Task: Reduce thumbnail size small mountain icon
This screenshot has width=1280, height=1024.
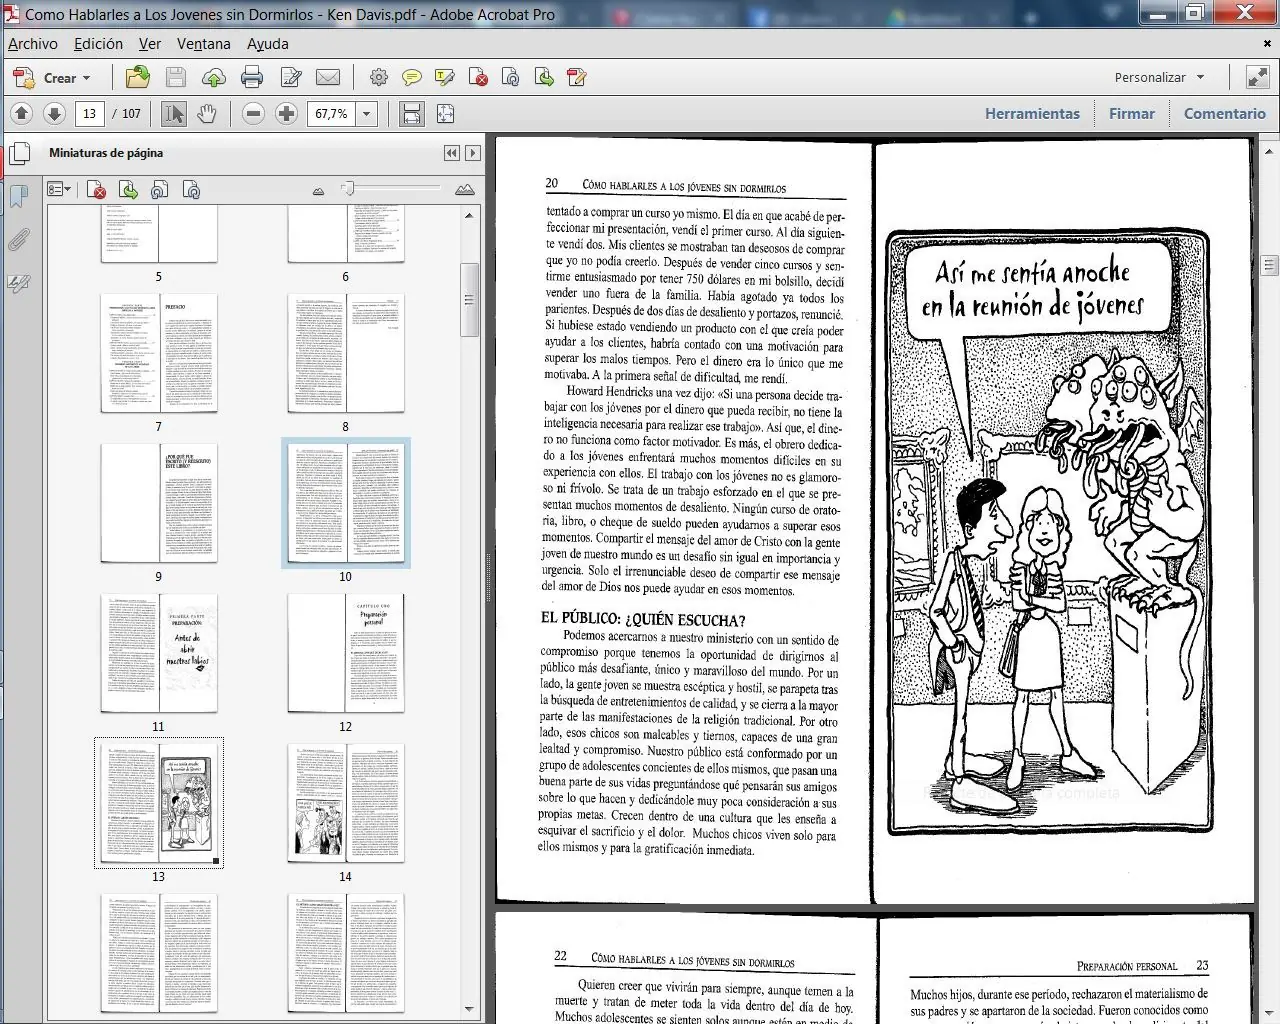Action: click(318, 190)
